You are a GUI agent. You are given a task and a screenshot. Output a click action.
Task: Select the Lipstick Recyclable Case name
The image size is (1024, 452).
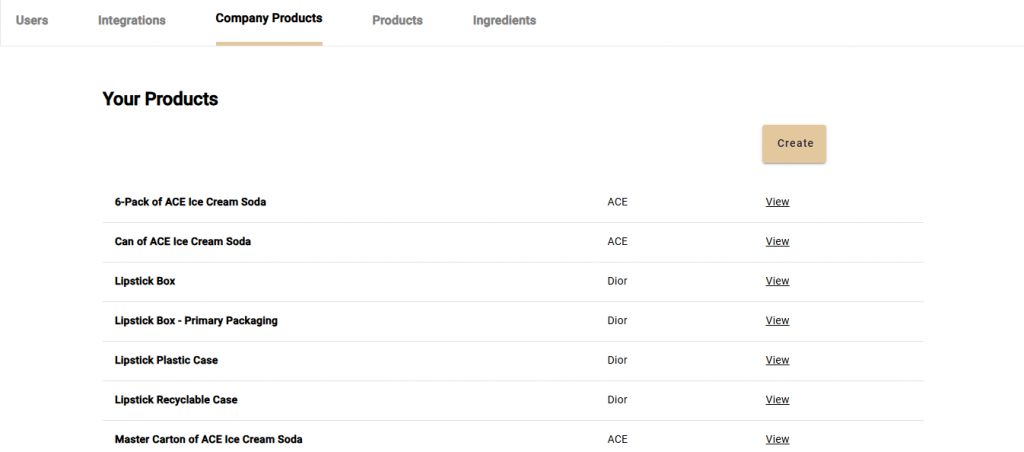pos(176,400)
